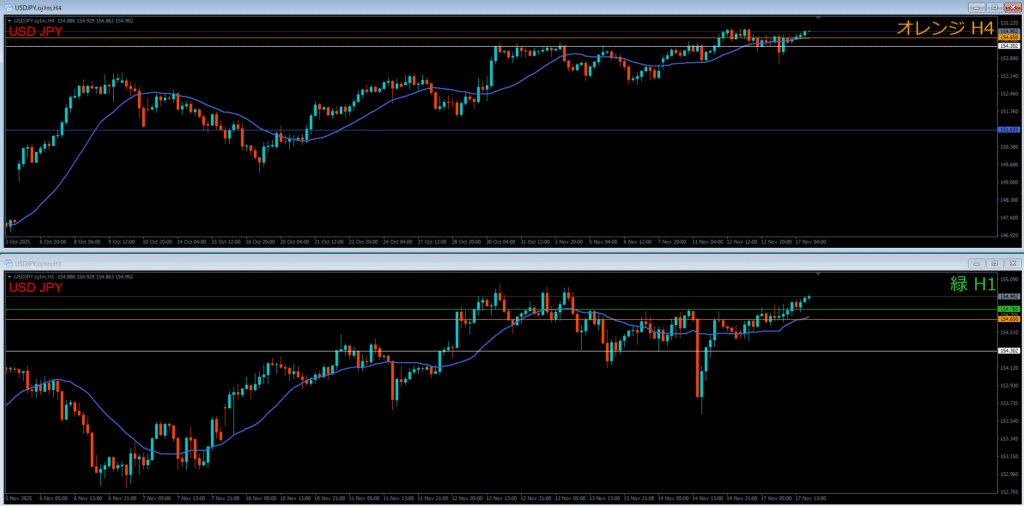Restore the H1 chart window size

point(995,263)
